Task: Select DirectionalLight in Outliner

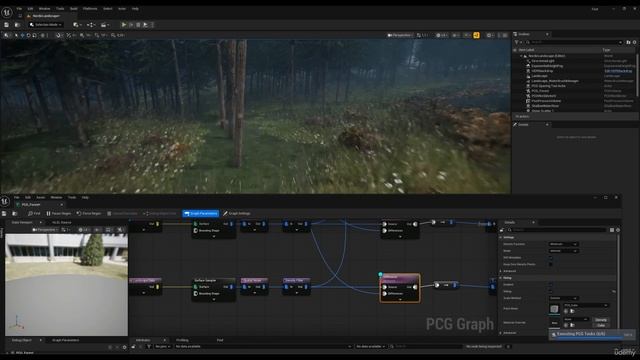Action: pyautogui.click(x=543, y=61)
